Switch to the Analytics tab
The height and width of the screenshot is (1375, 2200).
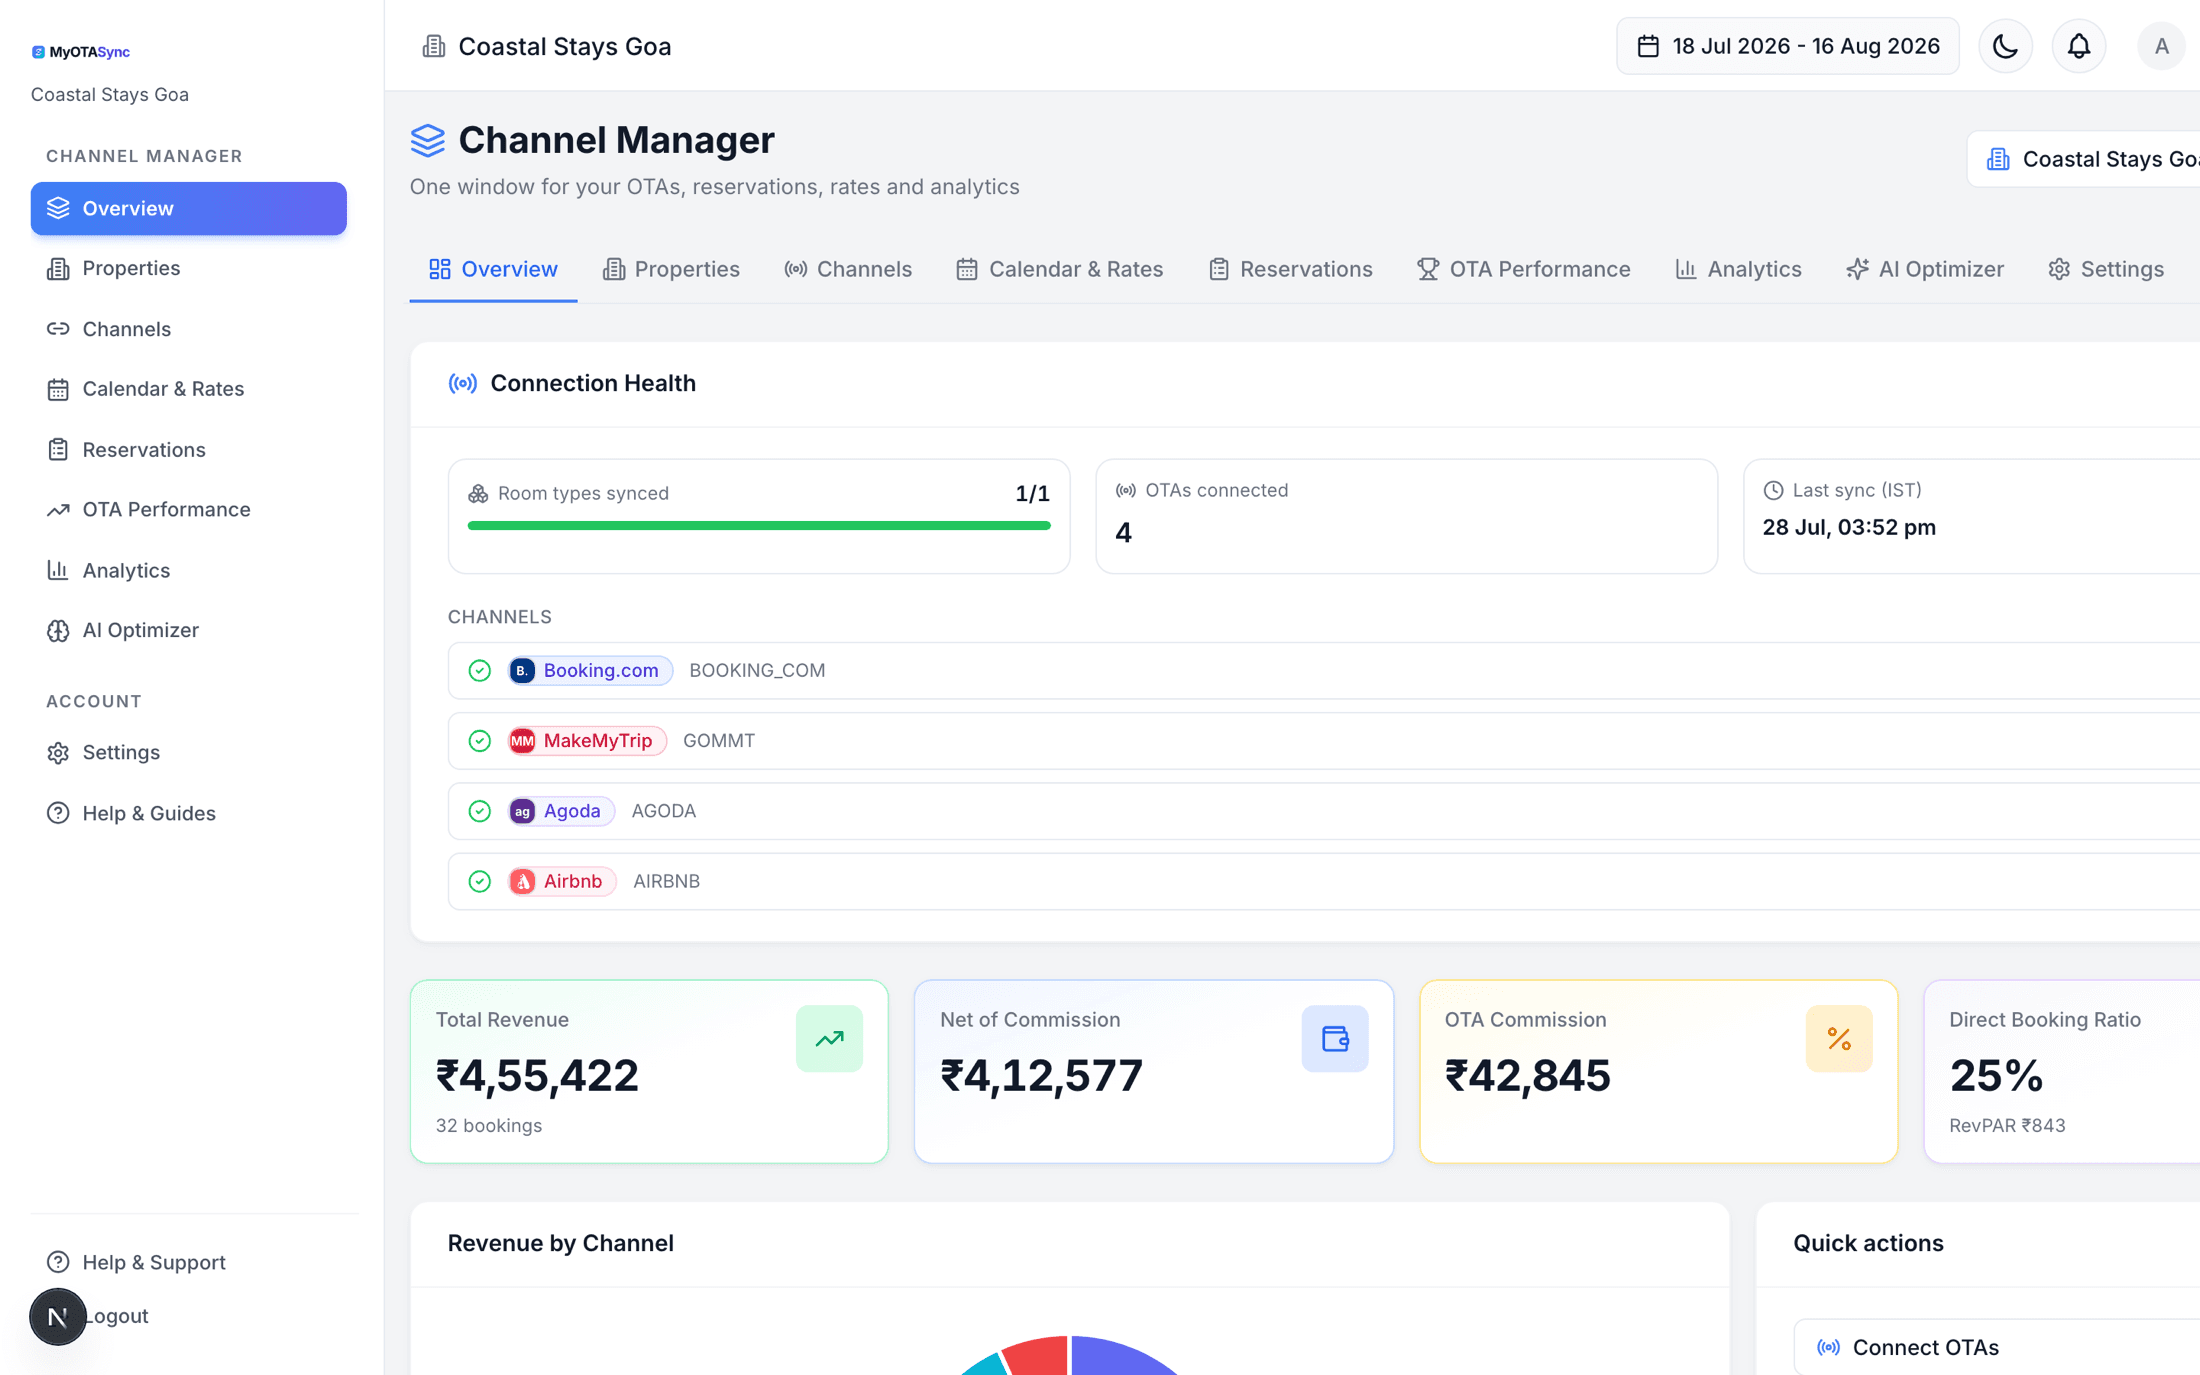click(1739, 269)
